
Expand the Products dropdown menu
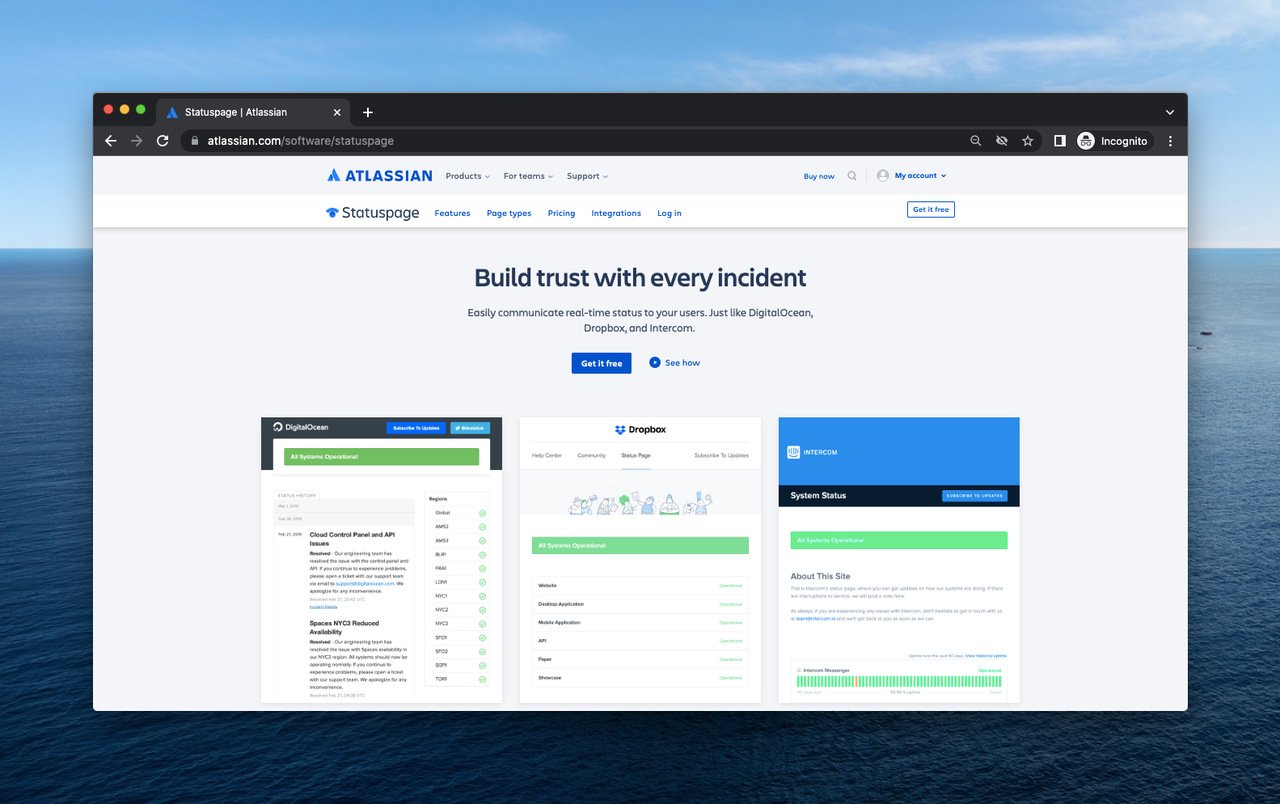(467, 176)
